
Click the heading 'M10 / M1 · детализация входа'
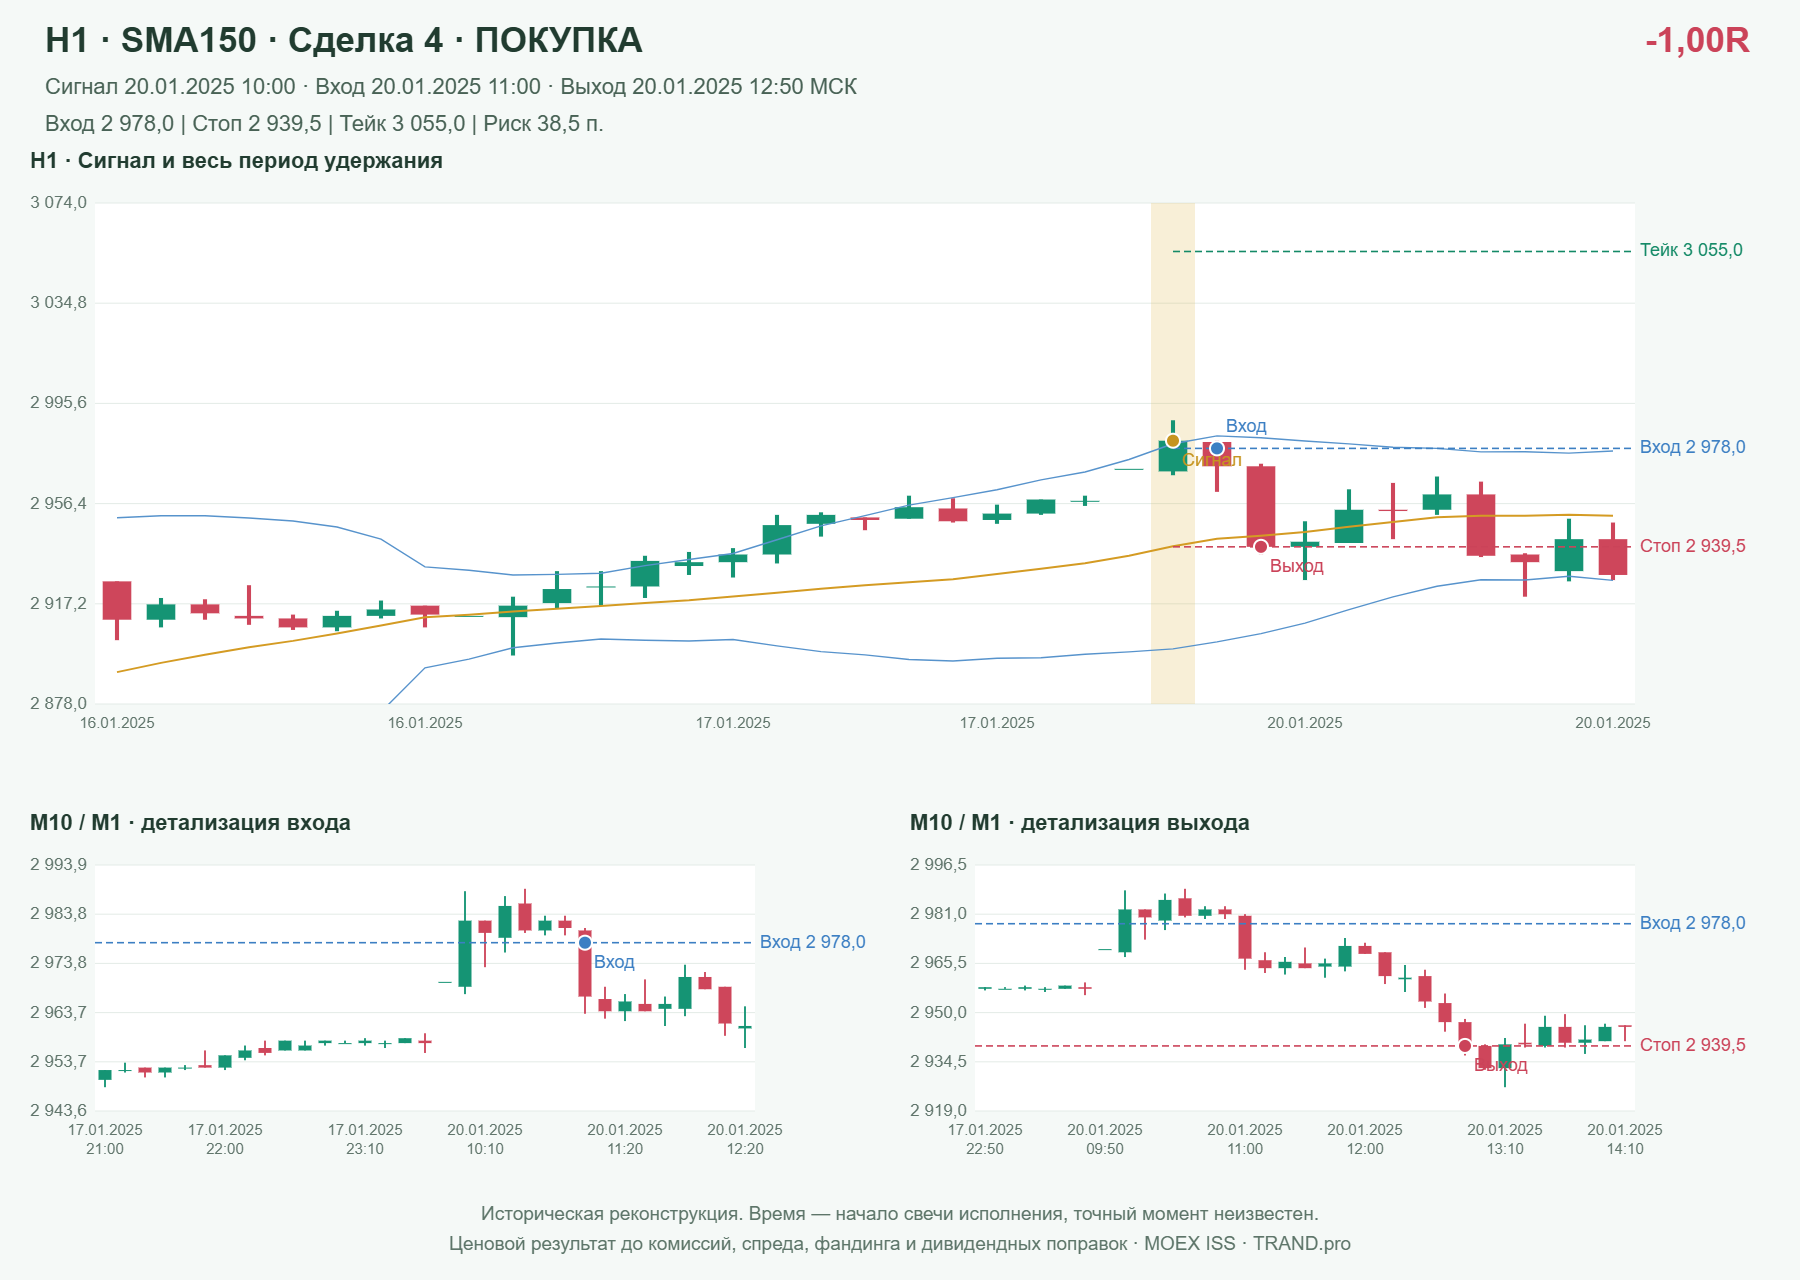tap(190, 823)
